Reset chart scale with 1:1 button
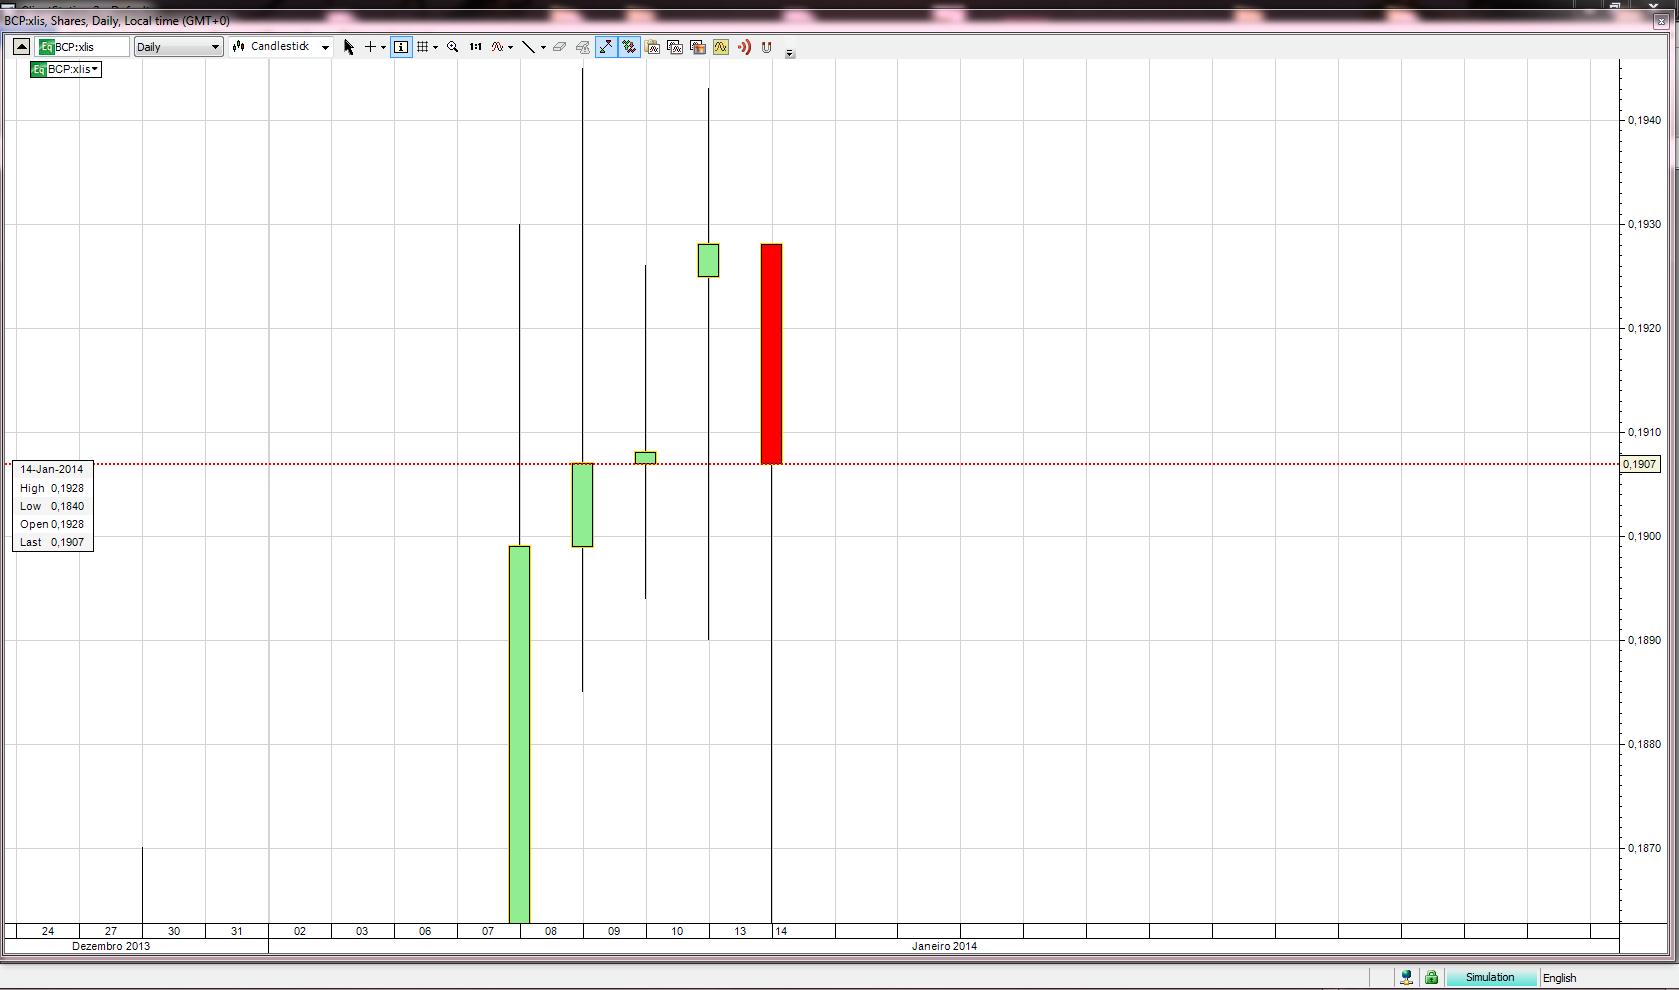 point(476,47)
